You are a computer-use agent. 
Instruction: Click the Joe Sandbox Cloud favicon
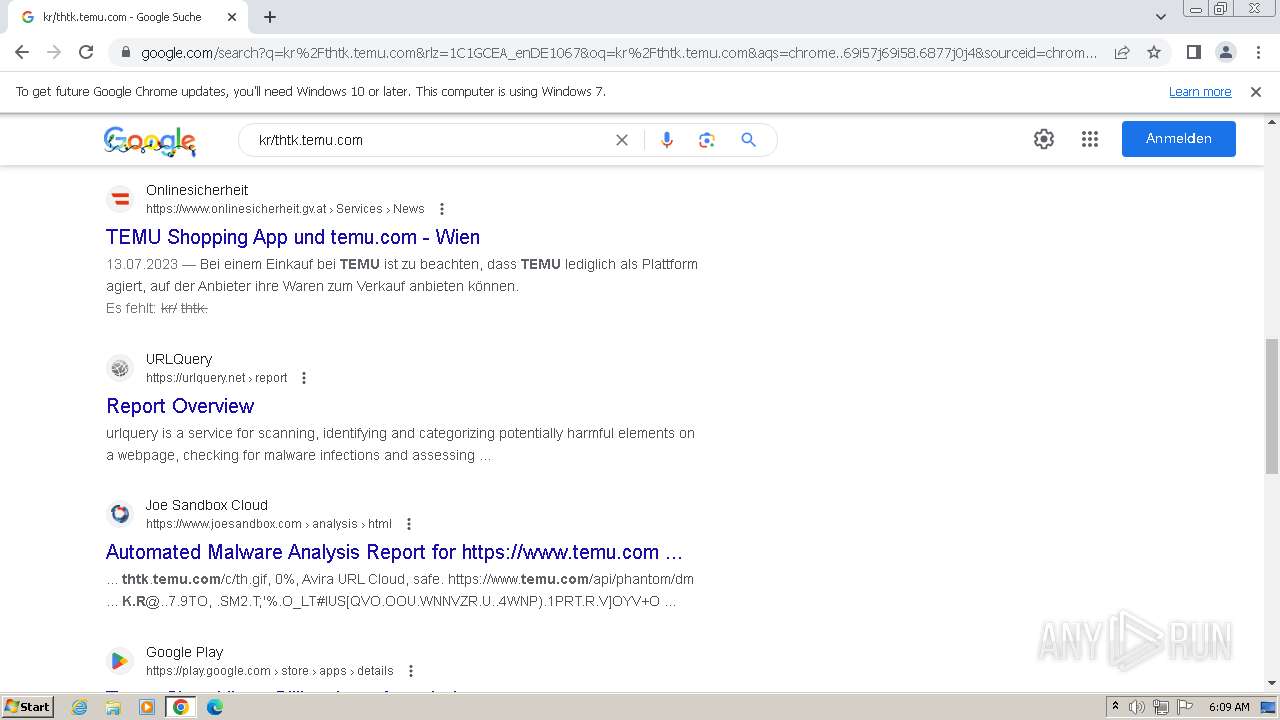120,514
